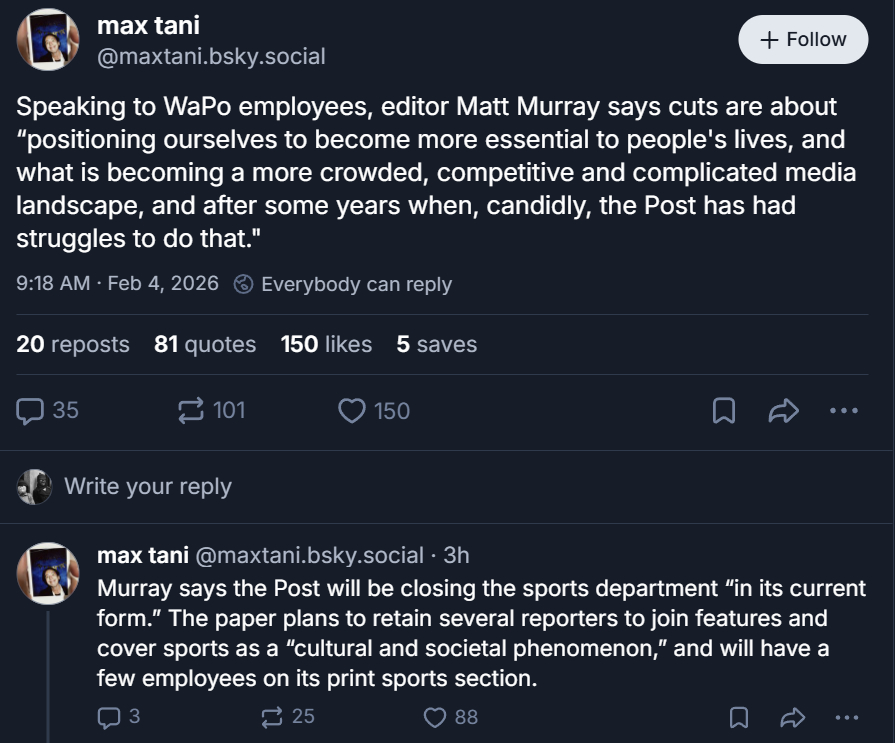The width and height of the screenshot is (895, 743).
Task: Click the 'Write your reply' field
Action: 148,487
